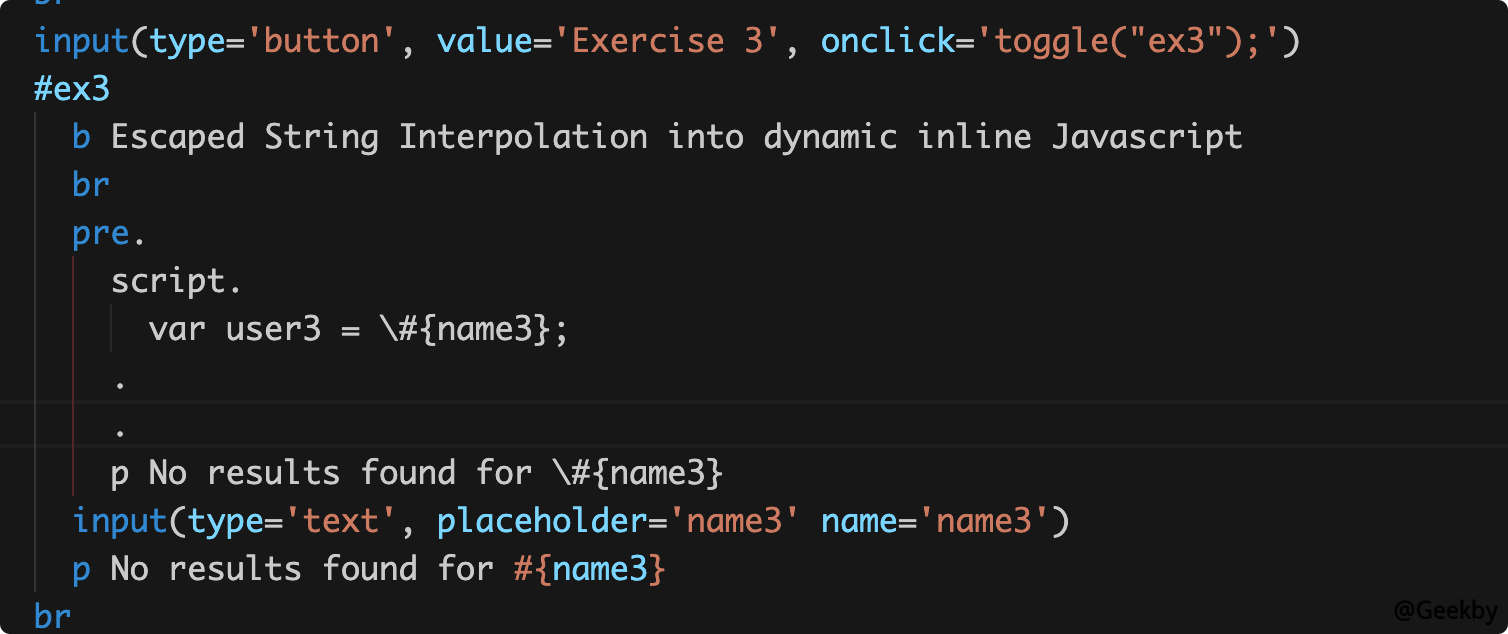The height and width of the screenshot is (634, 1508).
Task: Click the word 'Escaped' in bold line
Action: [178, 137]
